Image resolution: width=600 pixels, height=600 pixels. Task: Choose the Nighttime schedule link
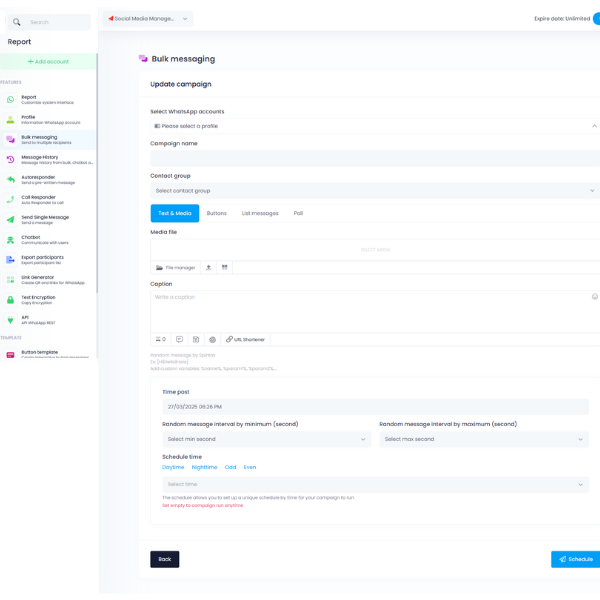click(204, 467)
